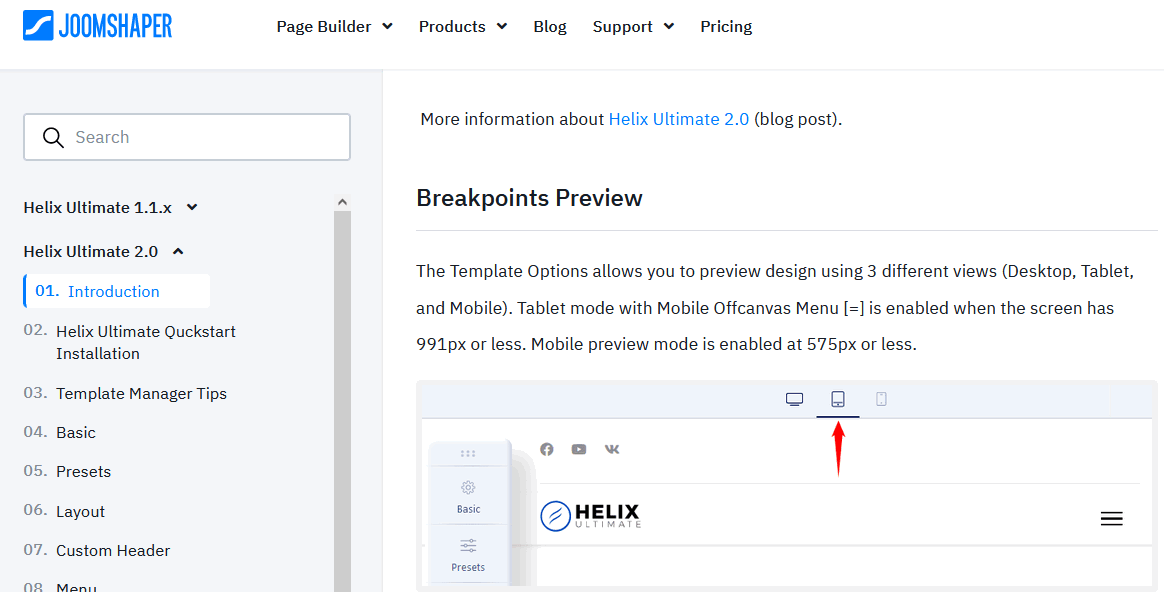1164x592 pixels.
Task: Follow the Helix Ultimate 2.0 blog link
Action: click(x=678, y=119)
